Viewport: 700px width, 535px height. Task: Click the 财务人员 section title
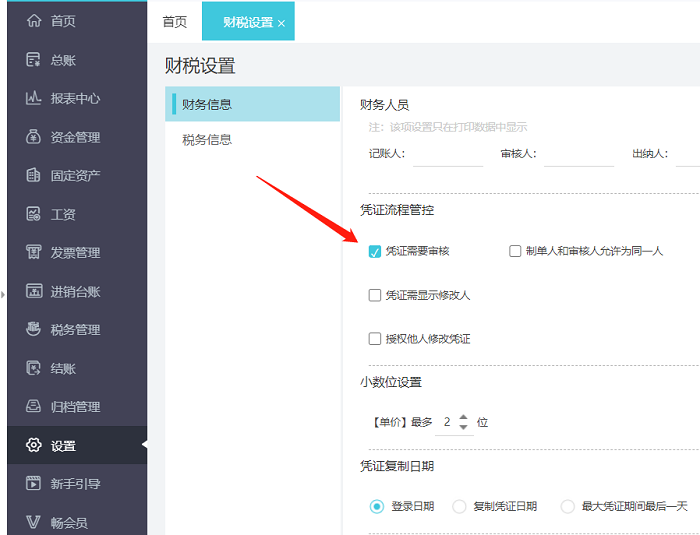(384, 105)
